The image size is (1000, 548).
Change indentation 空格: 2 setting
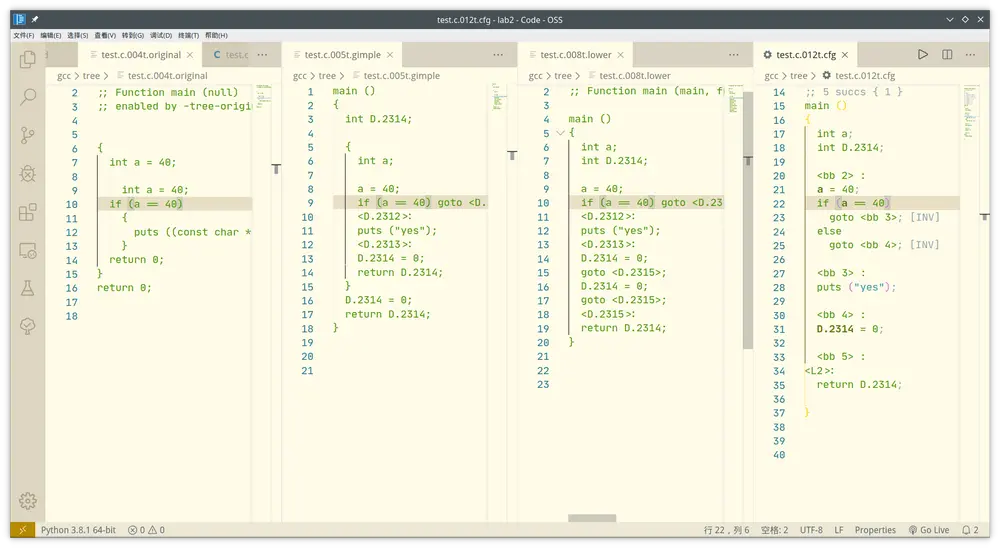click(x=774, y=529)
